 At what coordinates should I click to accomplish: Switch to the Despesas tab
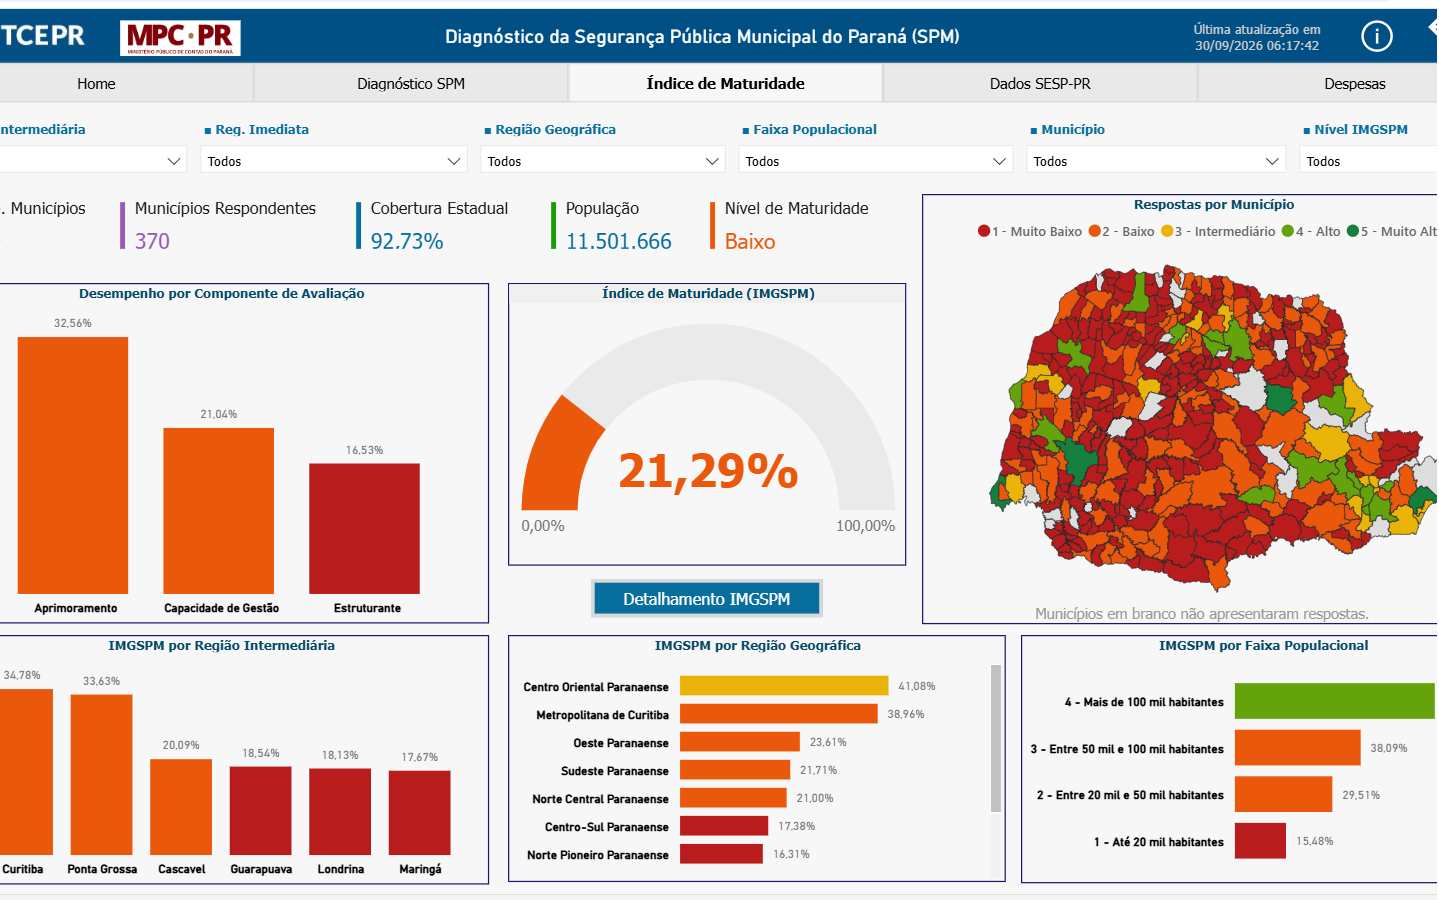(1355, 84)
